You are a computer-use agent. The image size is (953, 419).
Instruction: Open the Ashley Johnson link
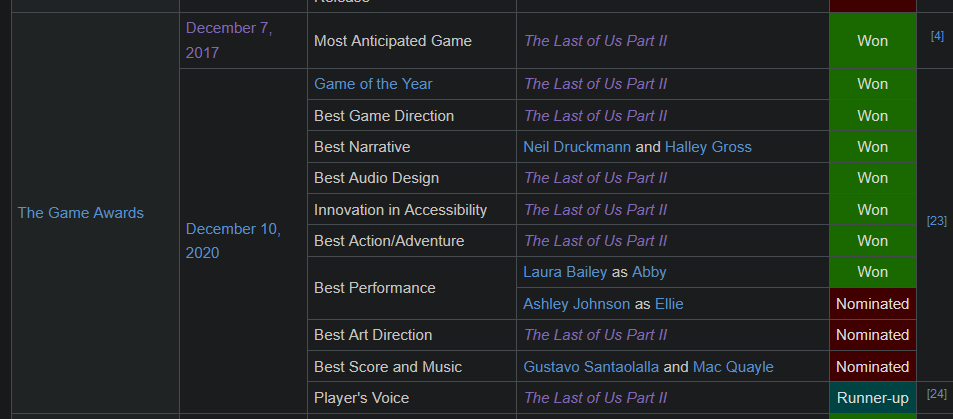point(577,303)
